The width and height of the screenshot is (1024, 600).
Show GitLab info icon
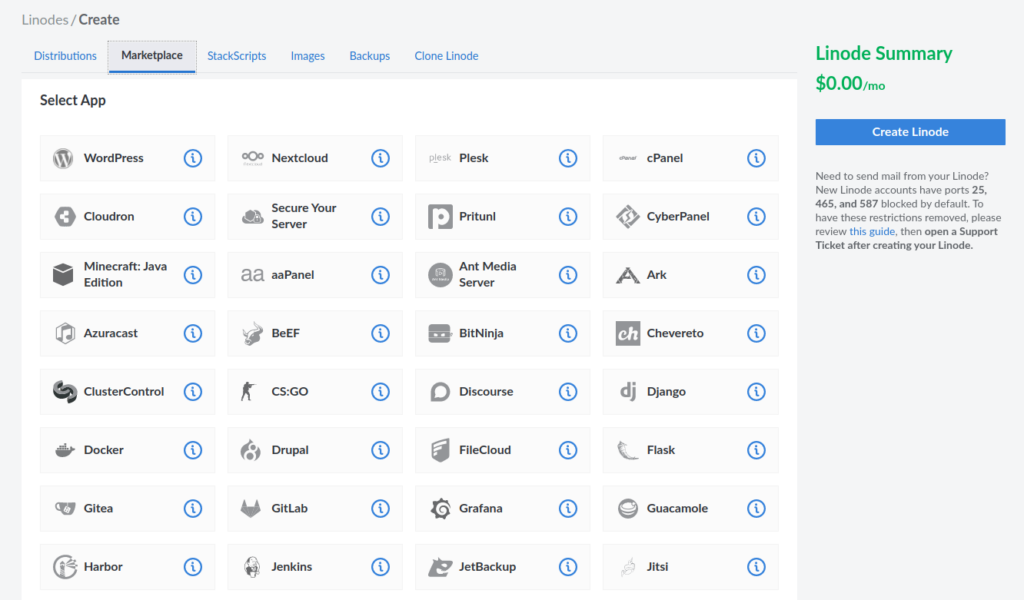point(380,508)
